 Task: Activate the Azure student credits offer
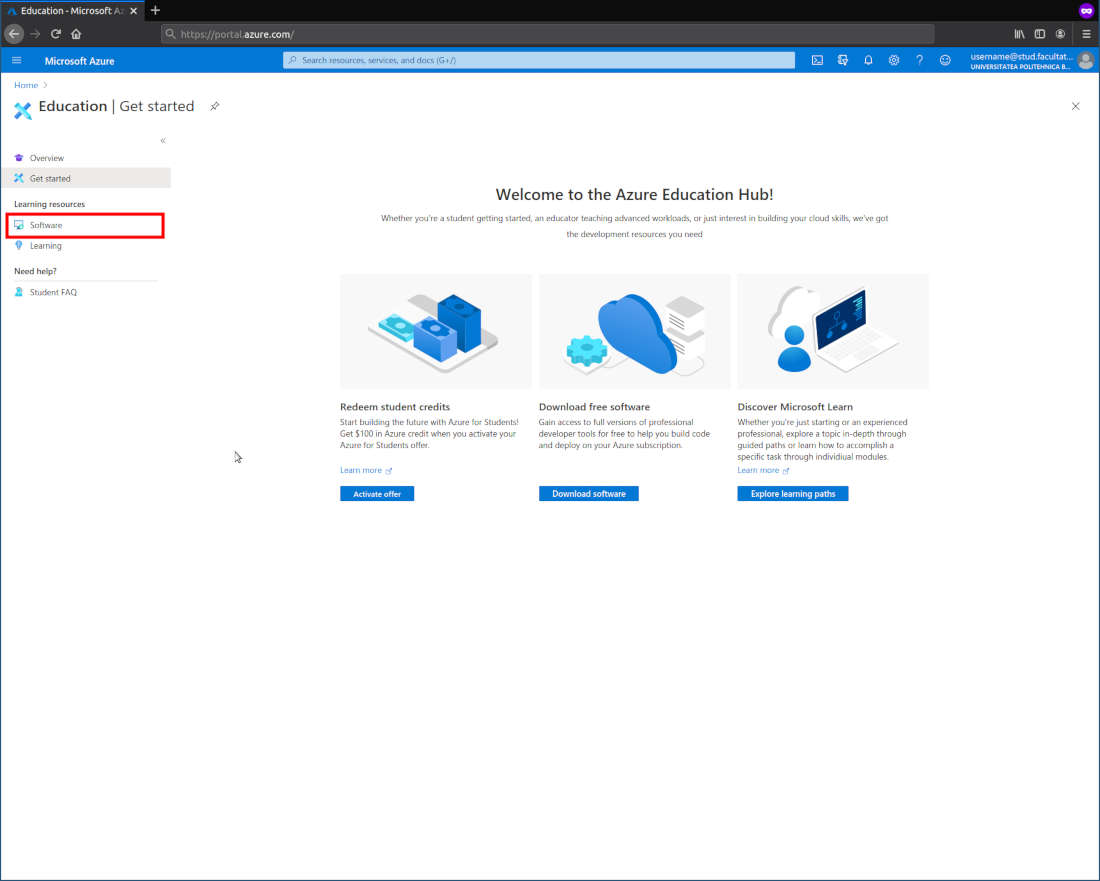[x=377, y=493]
